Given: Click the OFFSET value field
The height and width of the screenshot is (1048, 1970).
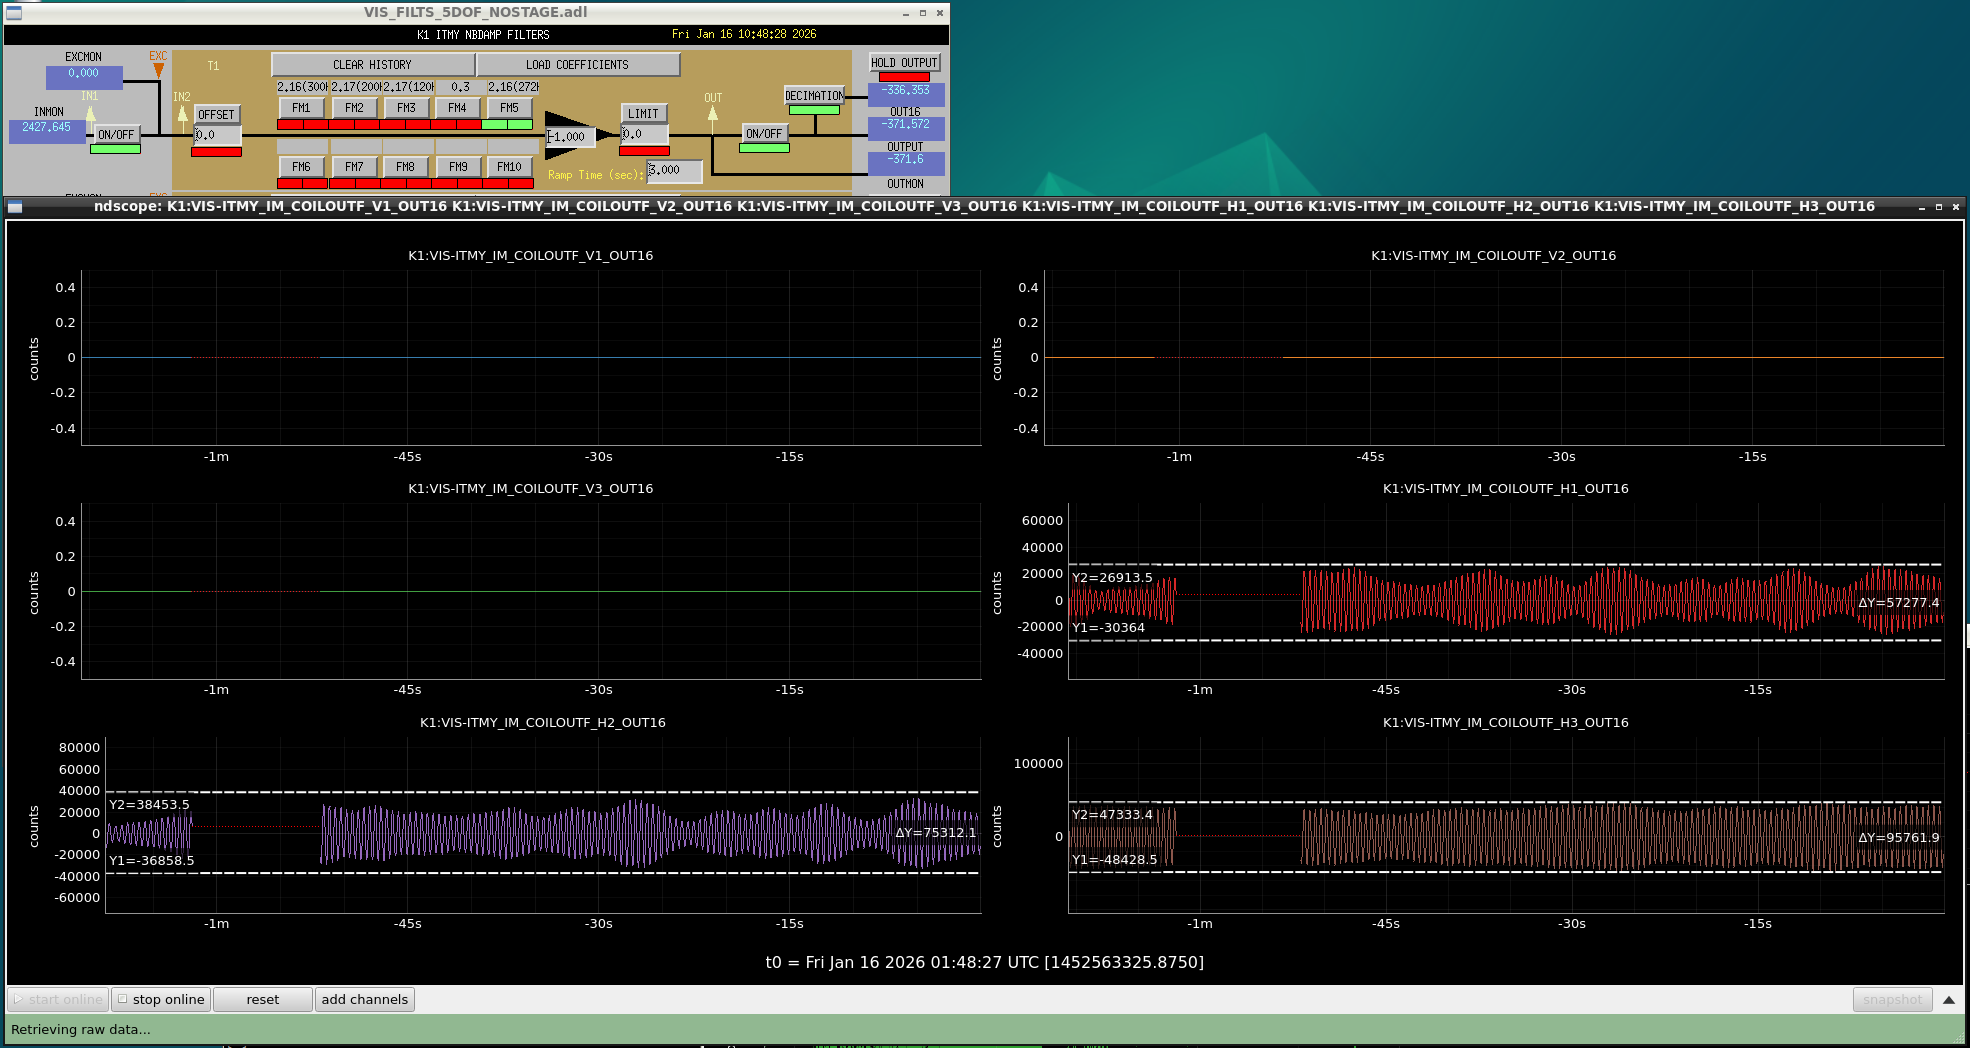Looking at the screenshot, I should (x=217, y=135).
